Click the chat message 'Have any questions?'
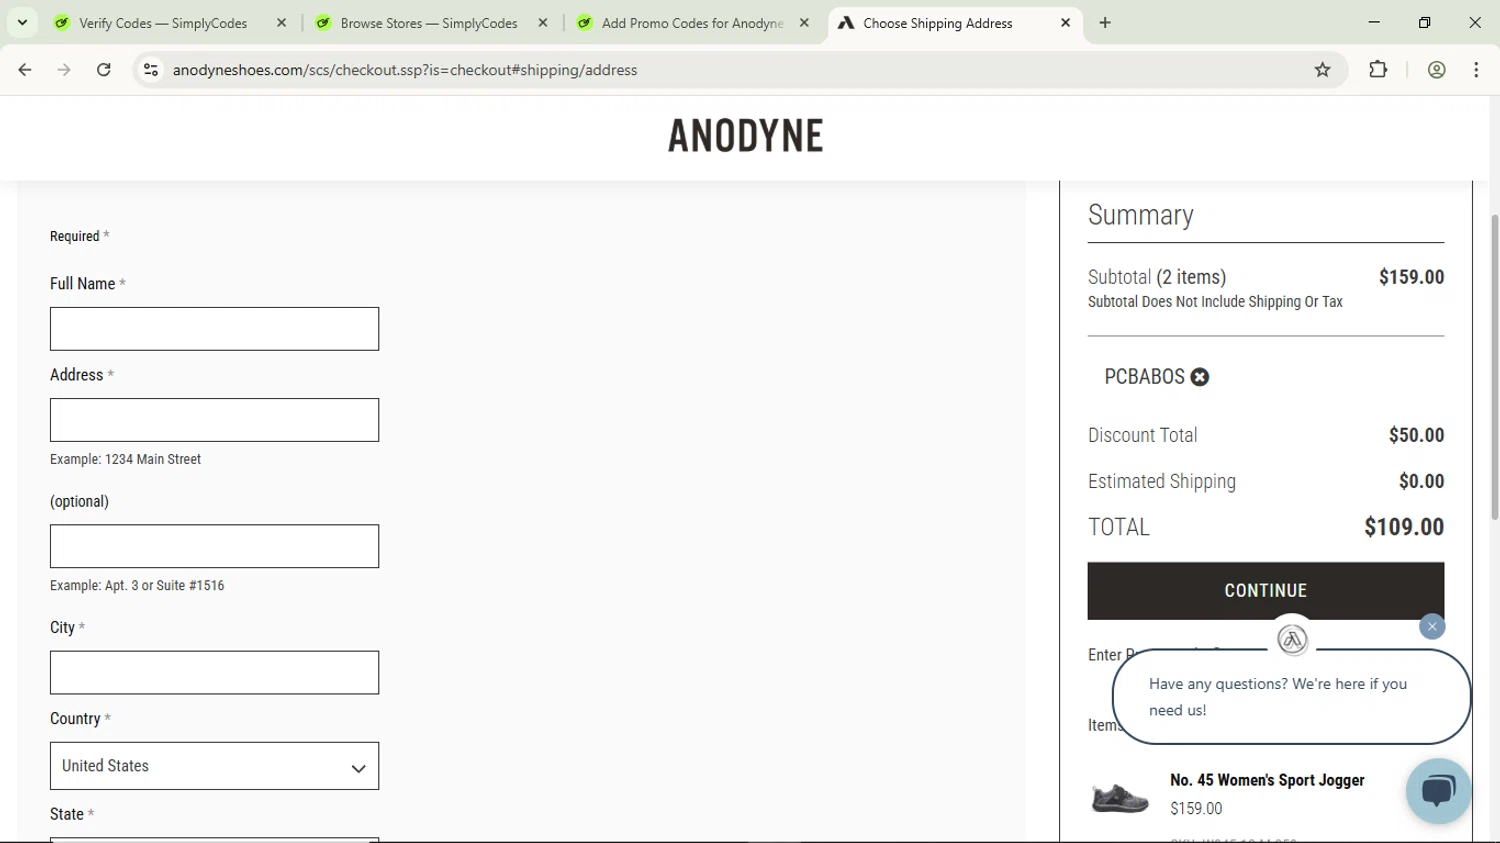Screen dimensions: 1500x843 click(1278, 697)
